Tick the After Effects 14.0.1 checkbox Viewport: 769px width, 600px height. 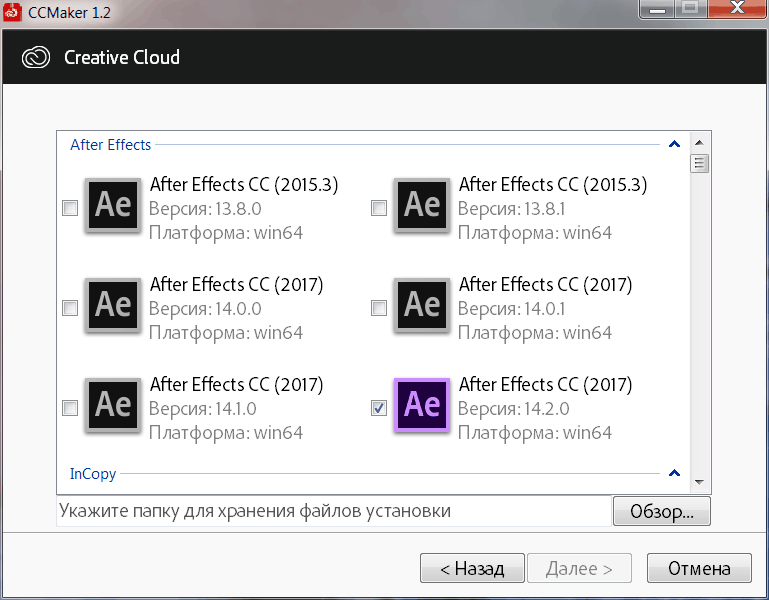[x=379, y=308]
